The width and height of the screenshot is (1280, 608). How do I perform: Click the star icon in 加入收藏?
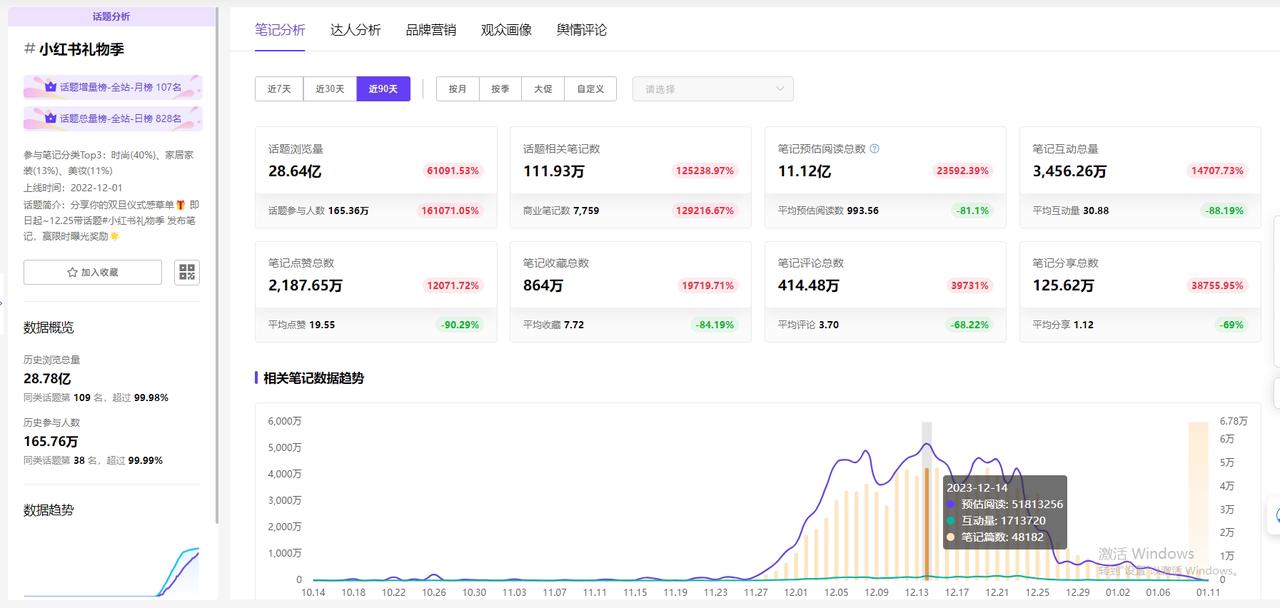72,272
